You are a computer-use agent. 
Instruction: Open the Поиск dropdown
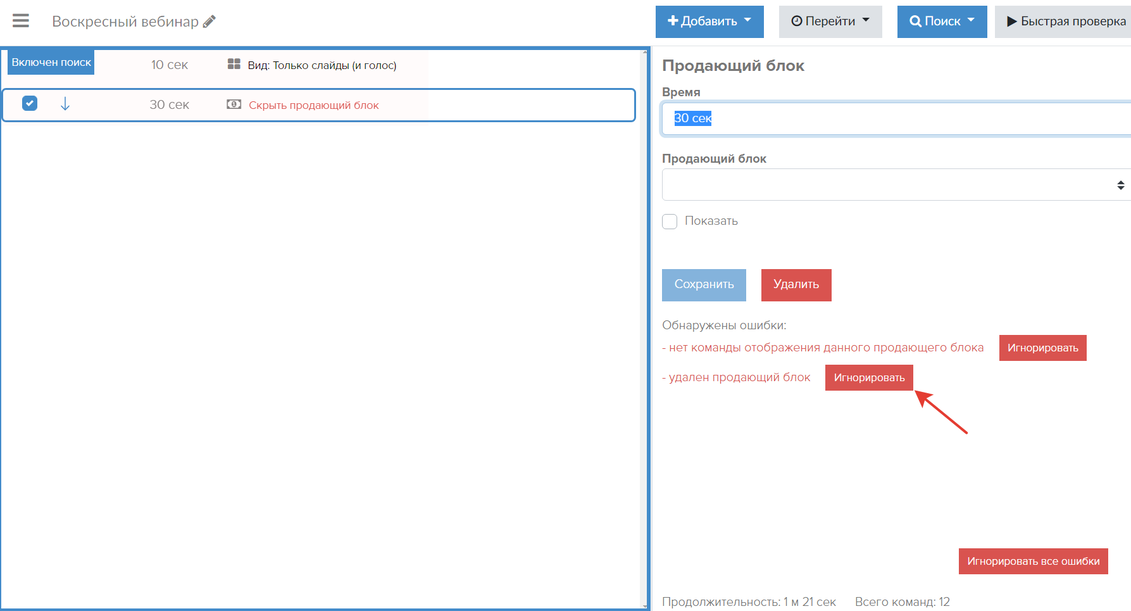[941, 21]
